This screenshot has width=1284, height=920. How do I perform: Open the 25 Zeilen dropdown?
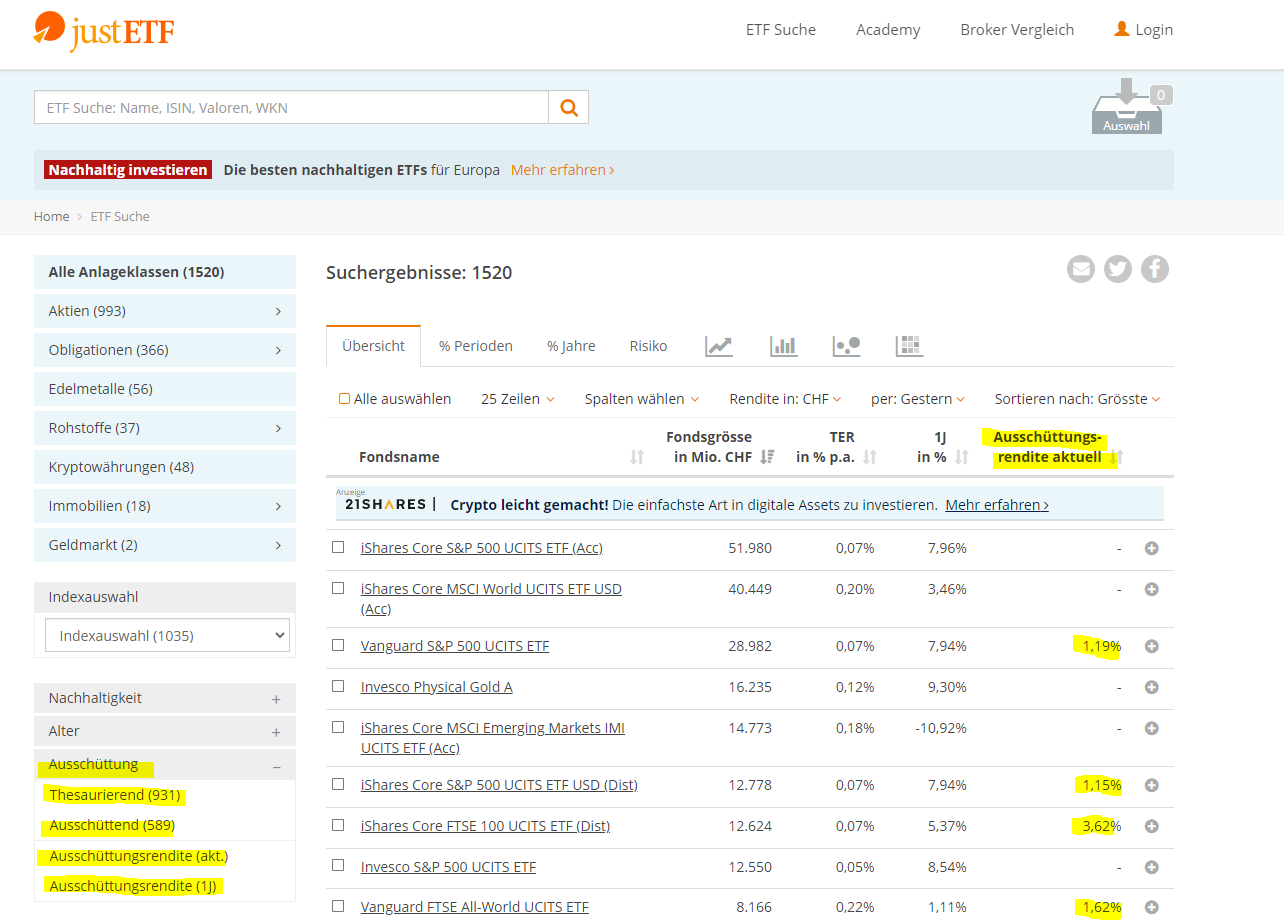point(518,399)
